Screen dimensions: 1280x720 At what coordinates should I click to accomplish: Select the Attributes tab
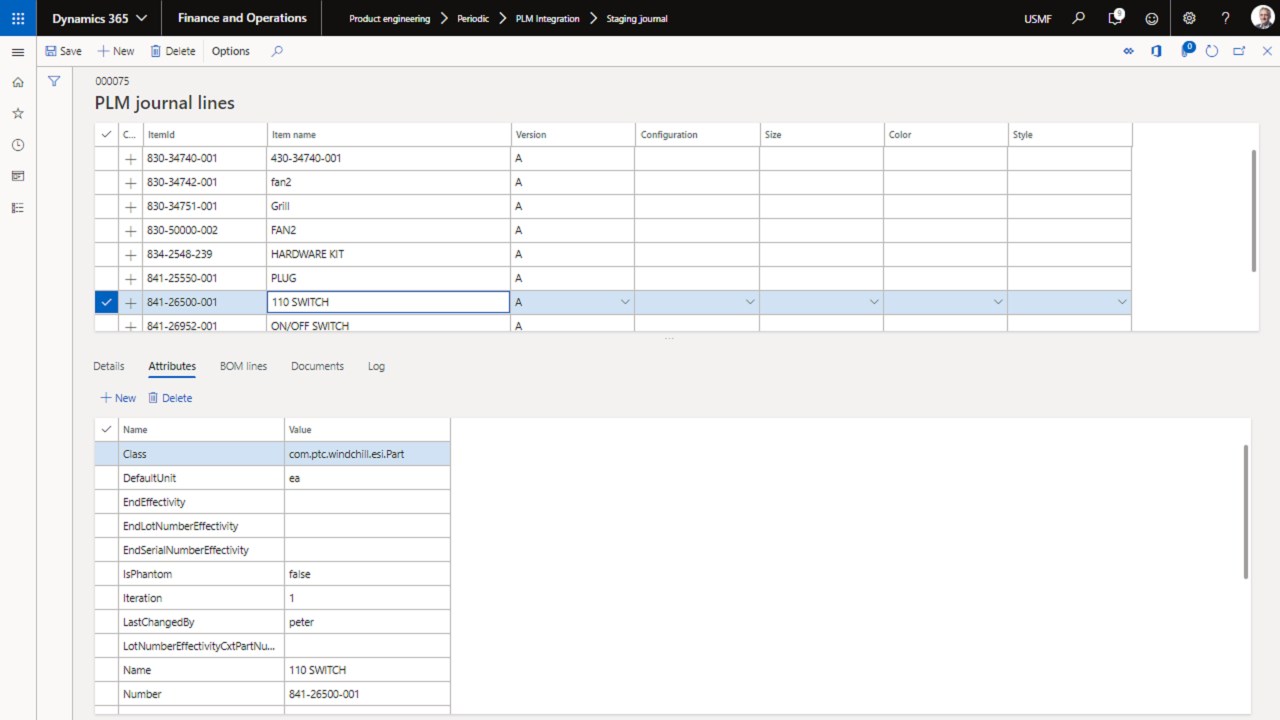[172, 366]
